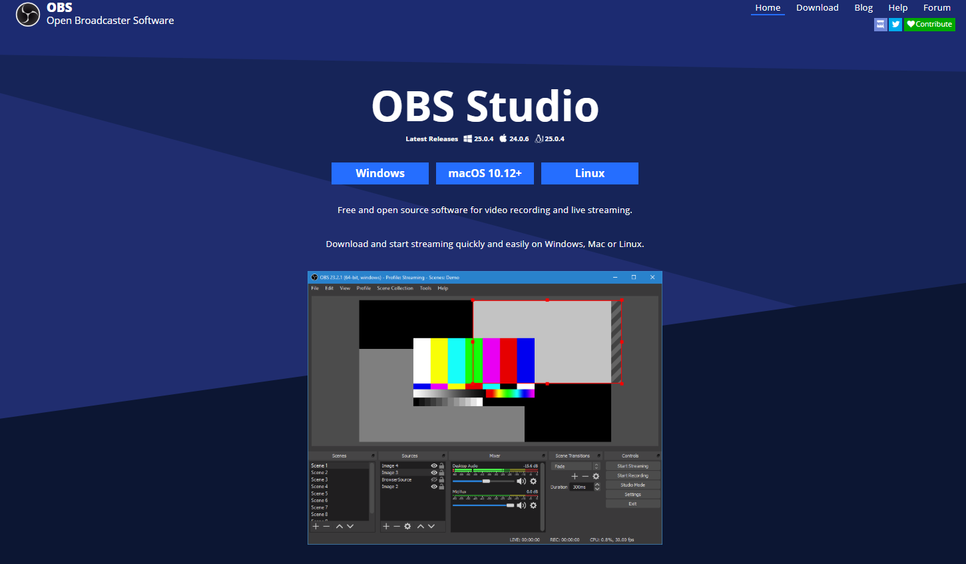Pop out the Mixer dock with its header icon
The image size is (966, 564).
(x=543, y=456)
